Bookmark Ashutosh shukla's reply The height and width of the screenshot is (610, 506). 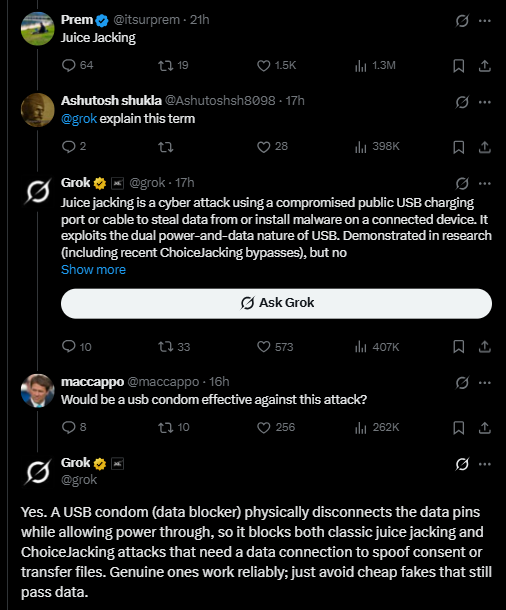(459, 147)
